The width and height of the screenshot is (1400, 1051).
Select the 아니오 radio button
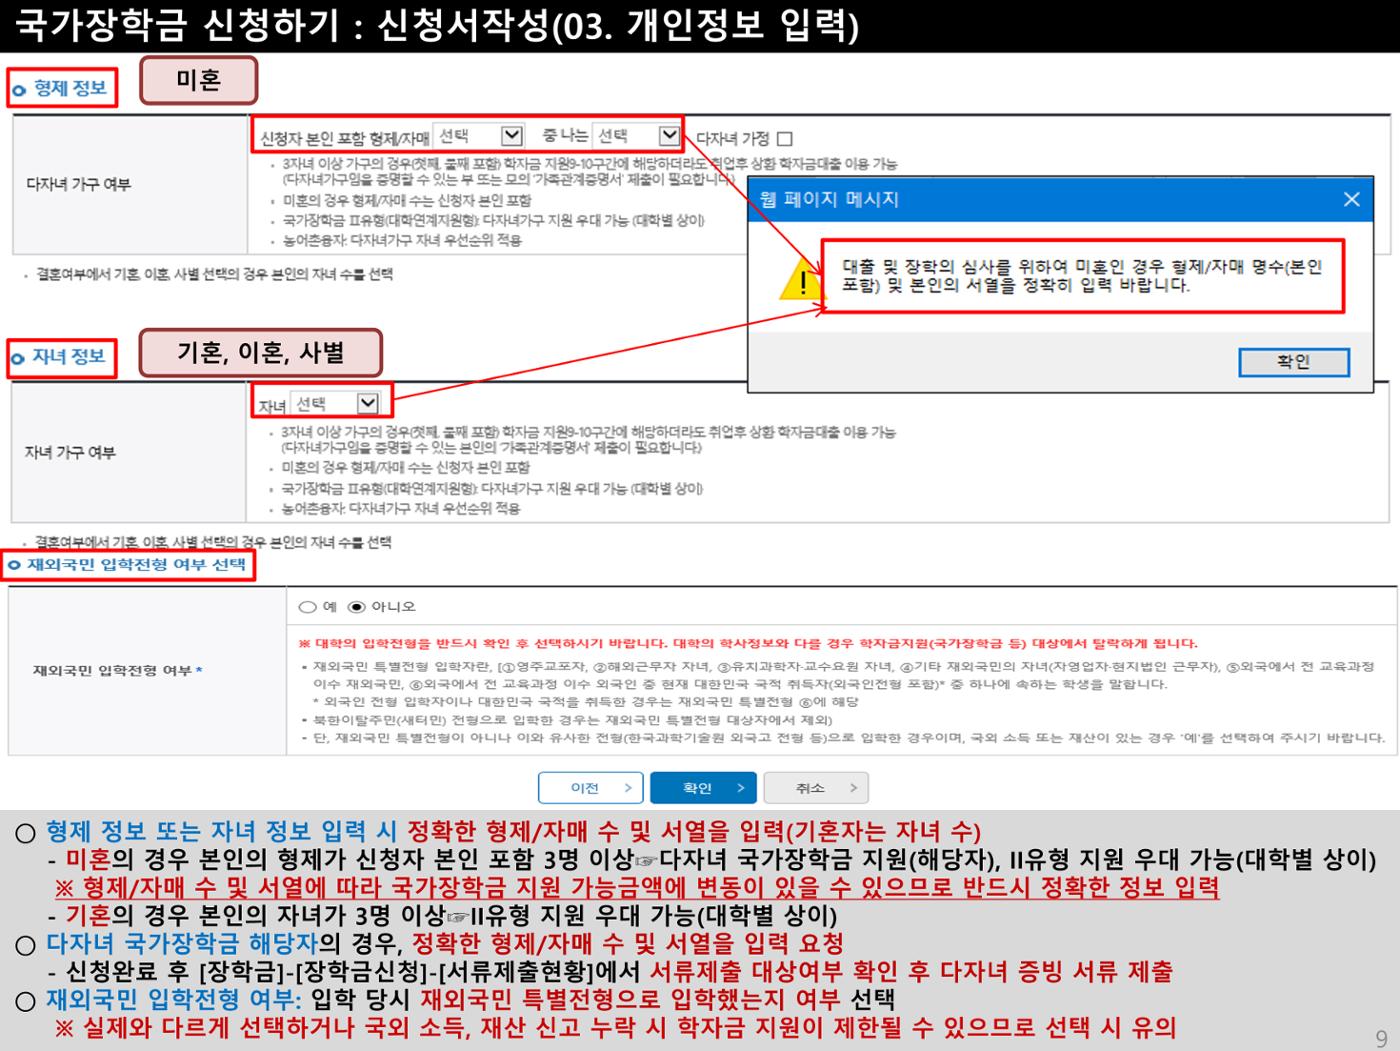click(356, 607)
